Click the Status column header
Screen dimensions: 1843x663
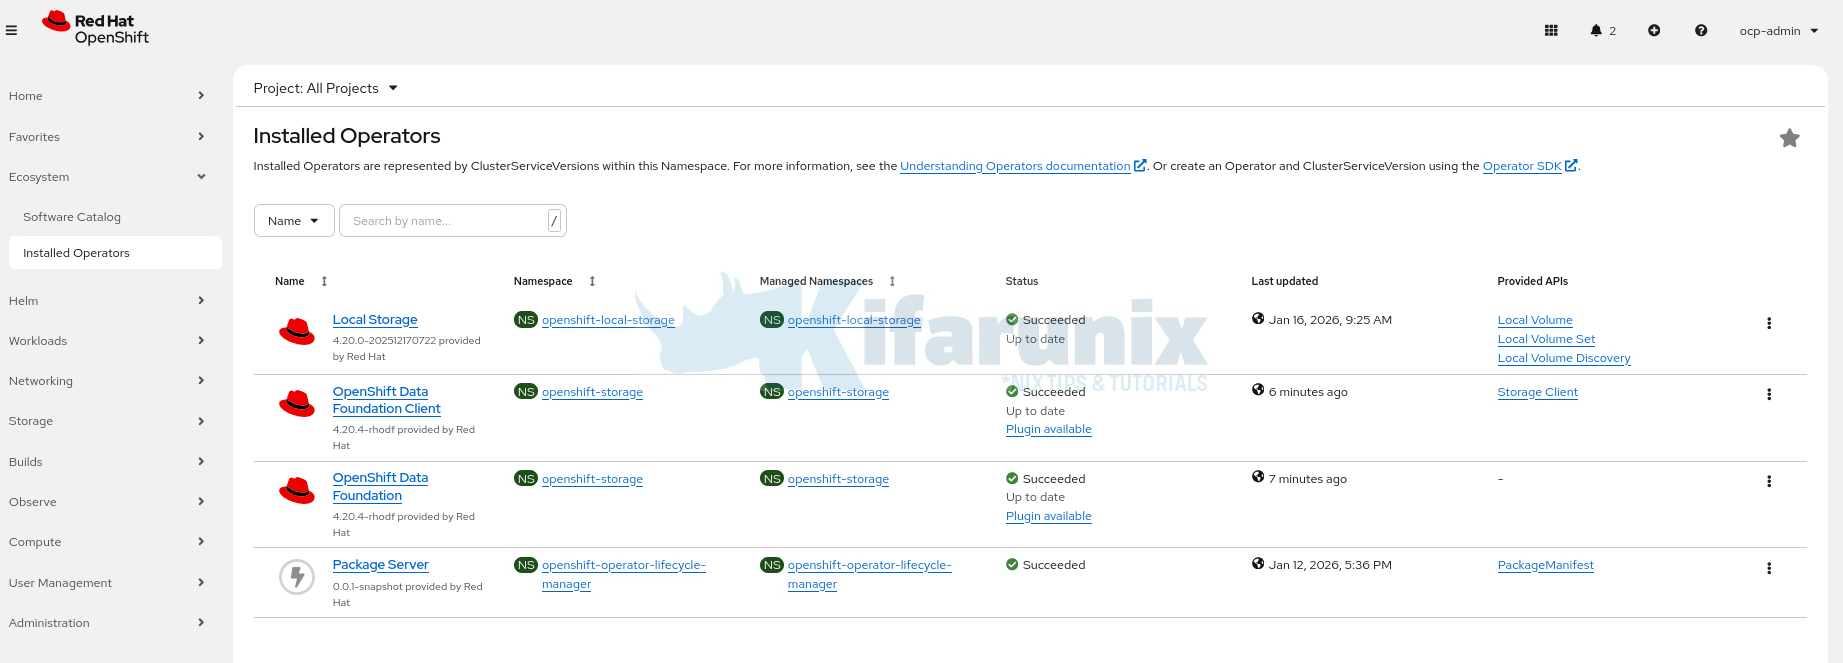click(1022, 281)
